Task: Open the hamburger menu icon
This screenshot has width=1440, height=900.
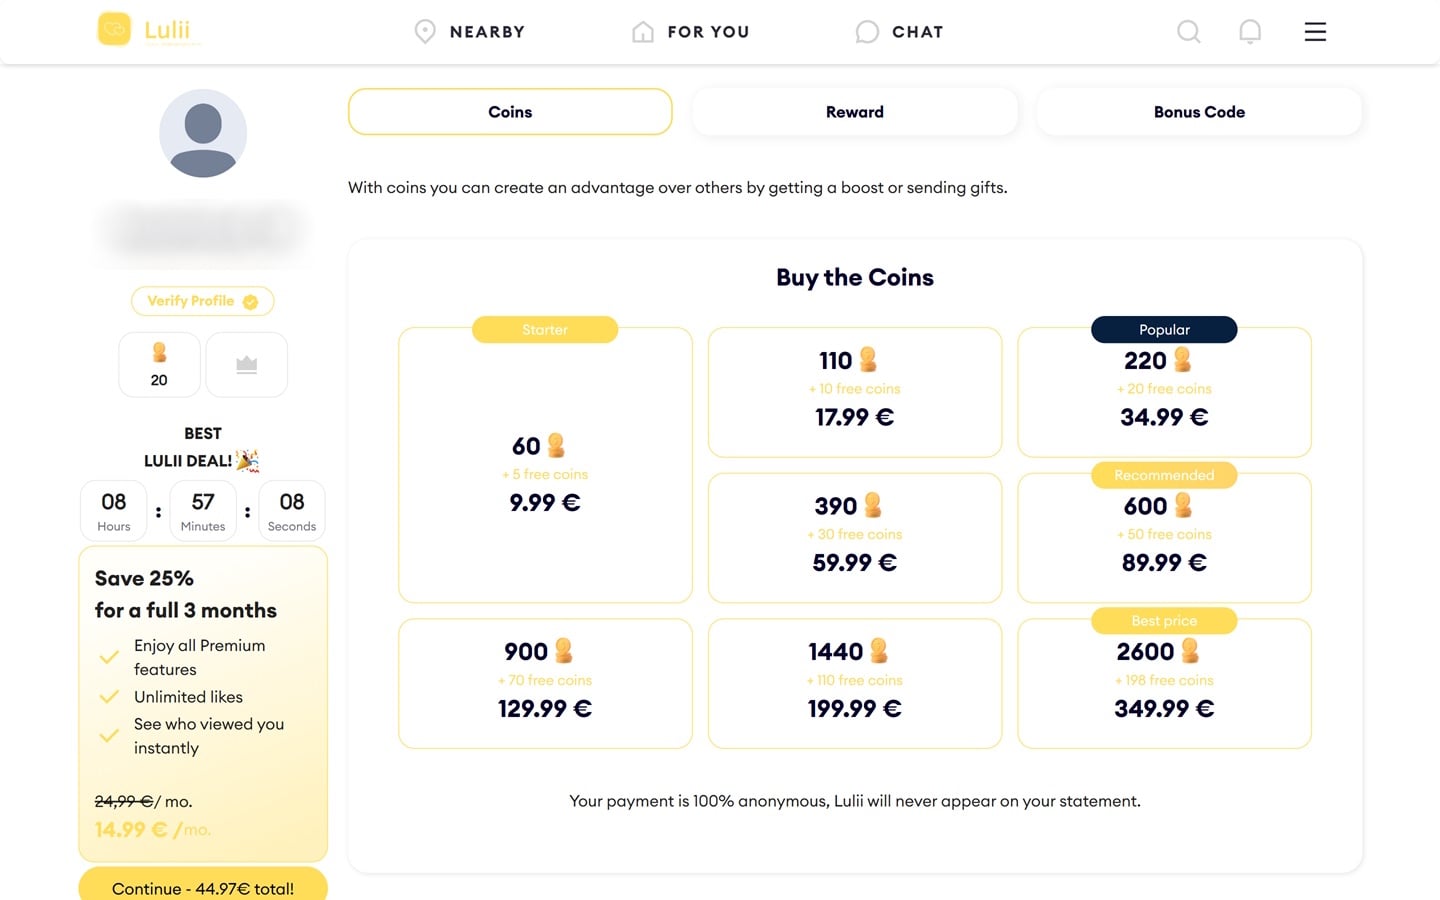Action: [x=1315, y=32]
